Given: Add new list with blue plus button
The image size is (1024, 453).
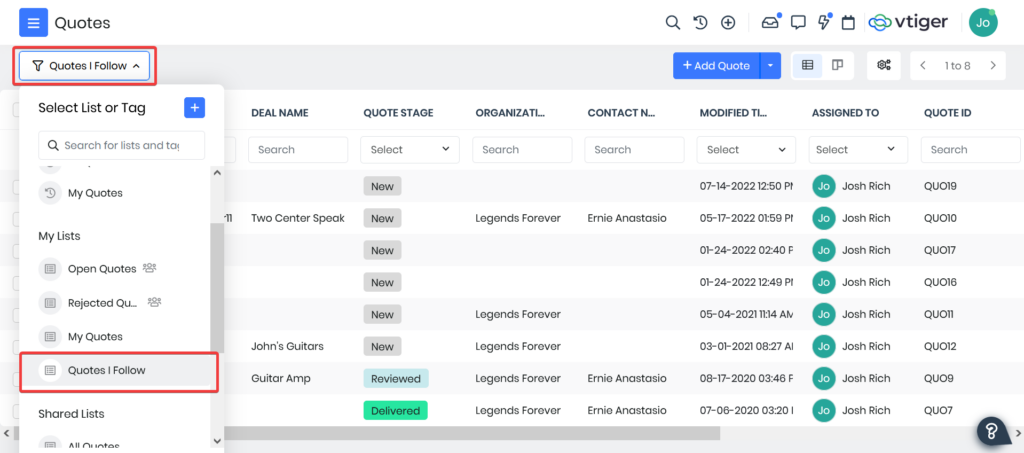Looking at the screenshot, I should (x=195, y=107).
